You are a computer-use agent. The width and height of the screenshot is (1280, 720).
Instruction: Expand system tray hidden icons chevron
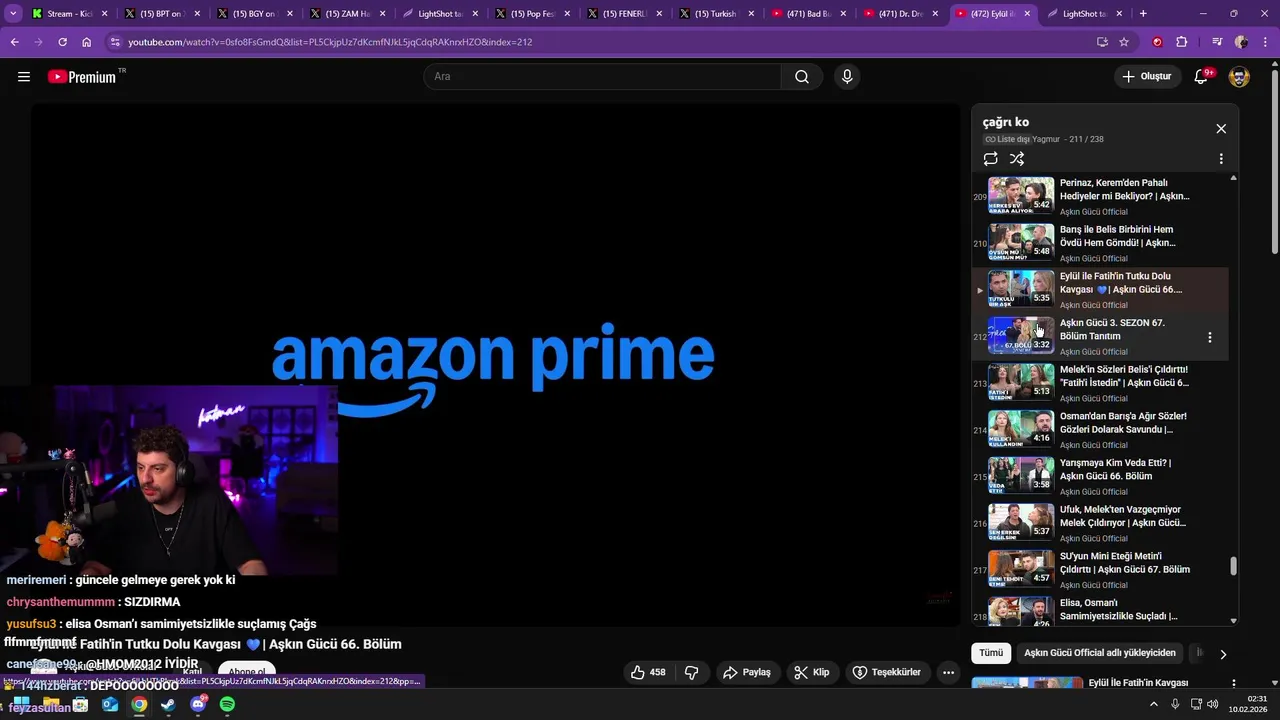[x=1153, y=704]
